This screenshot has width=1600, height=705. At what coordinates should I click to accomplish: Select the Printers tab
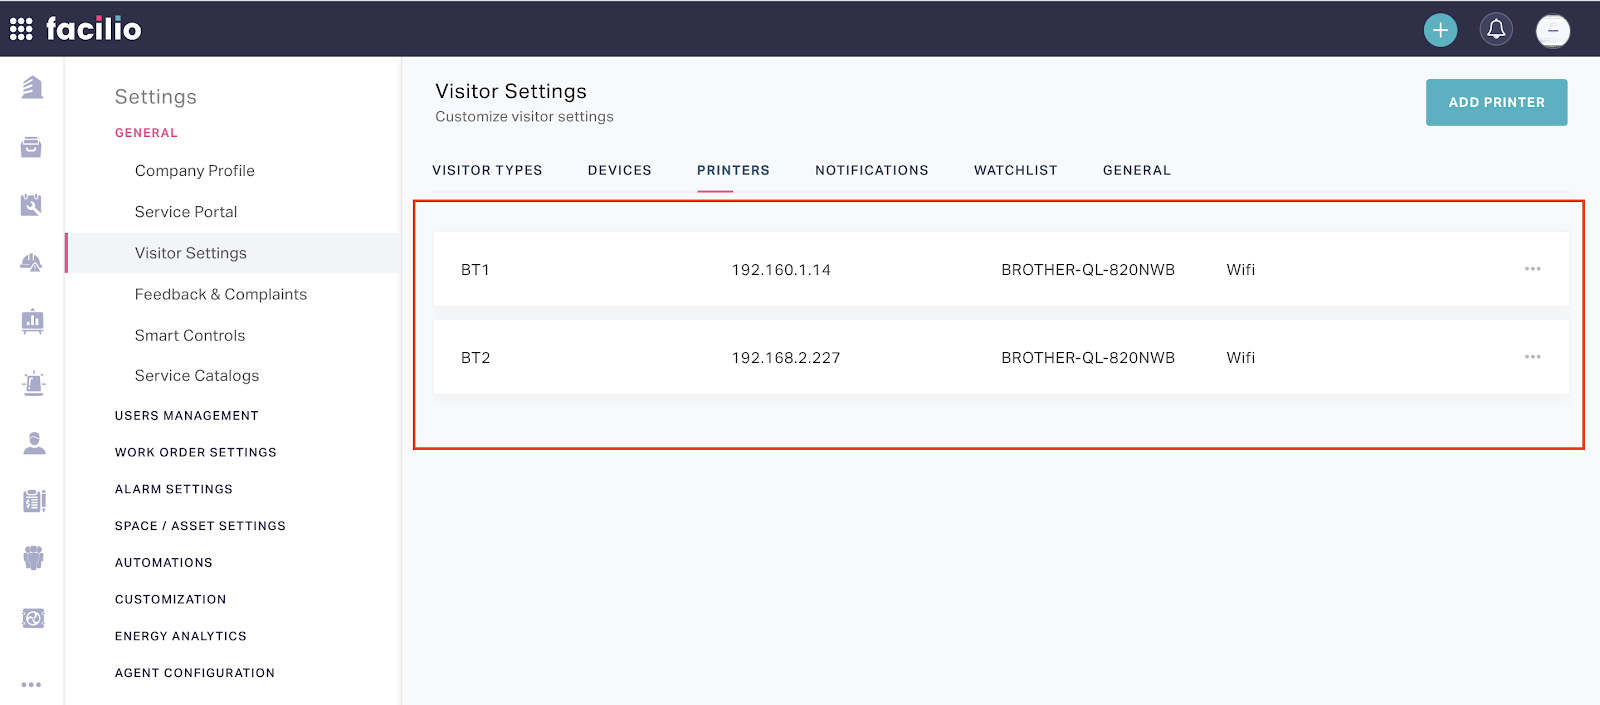tap(733, 170)
